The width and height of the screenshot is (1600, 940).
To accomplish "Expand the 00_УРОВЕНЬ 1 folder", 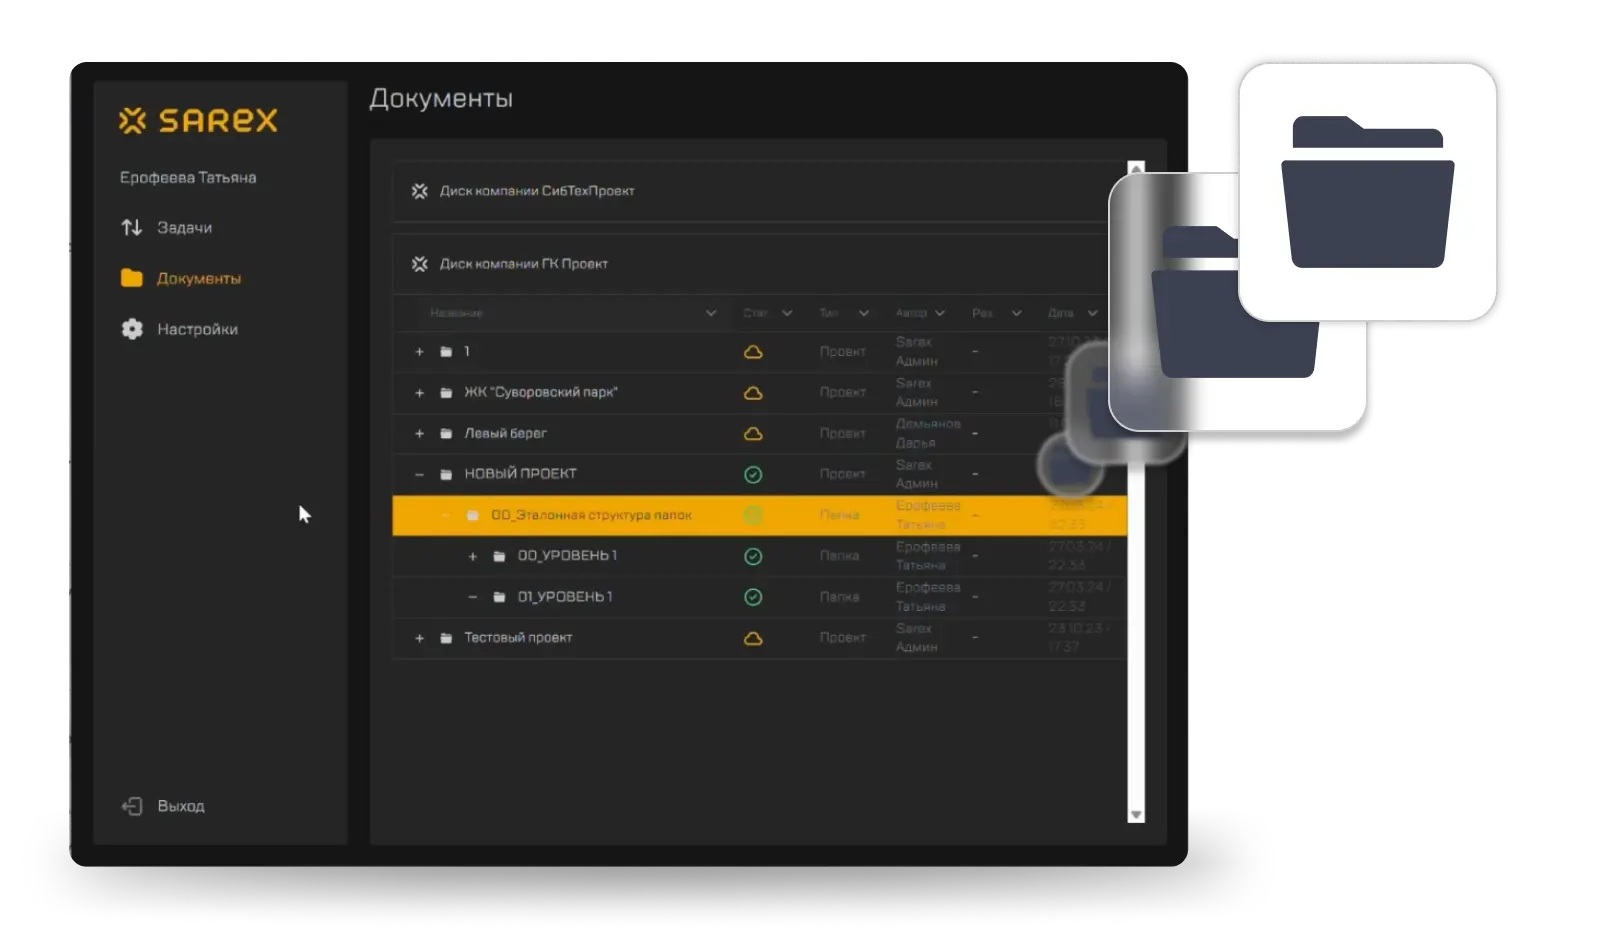I will 473,556.
